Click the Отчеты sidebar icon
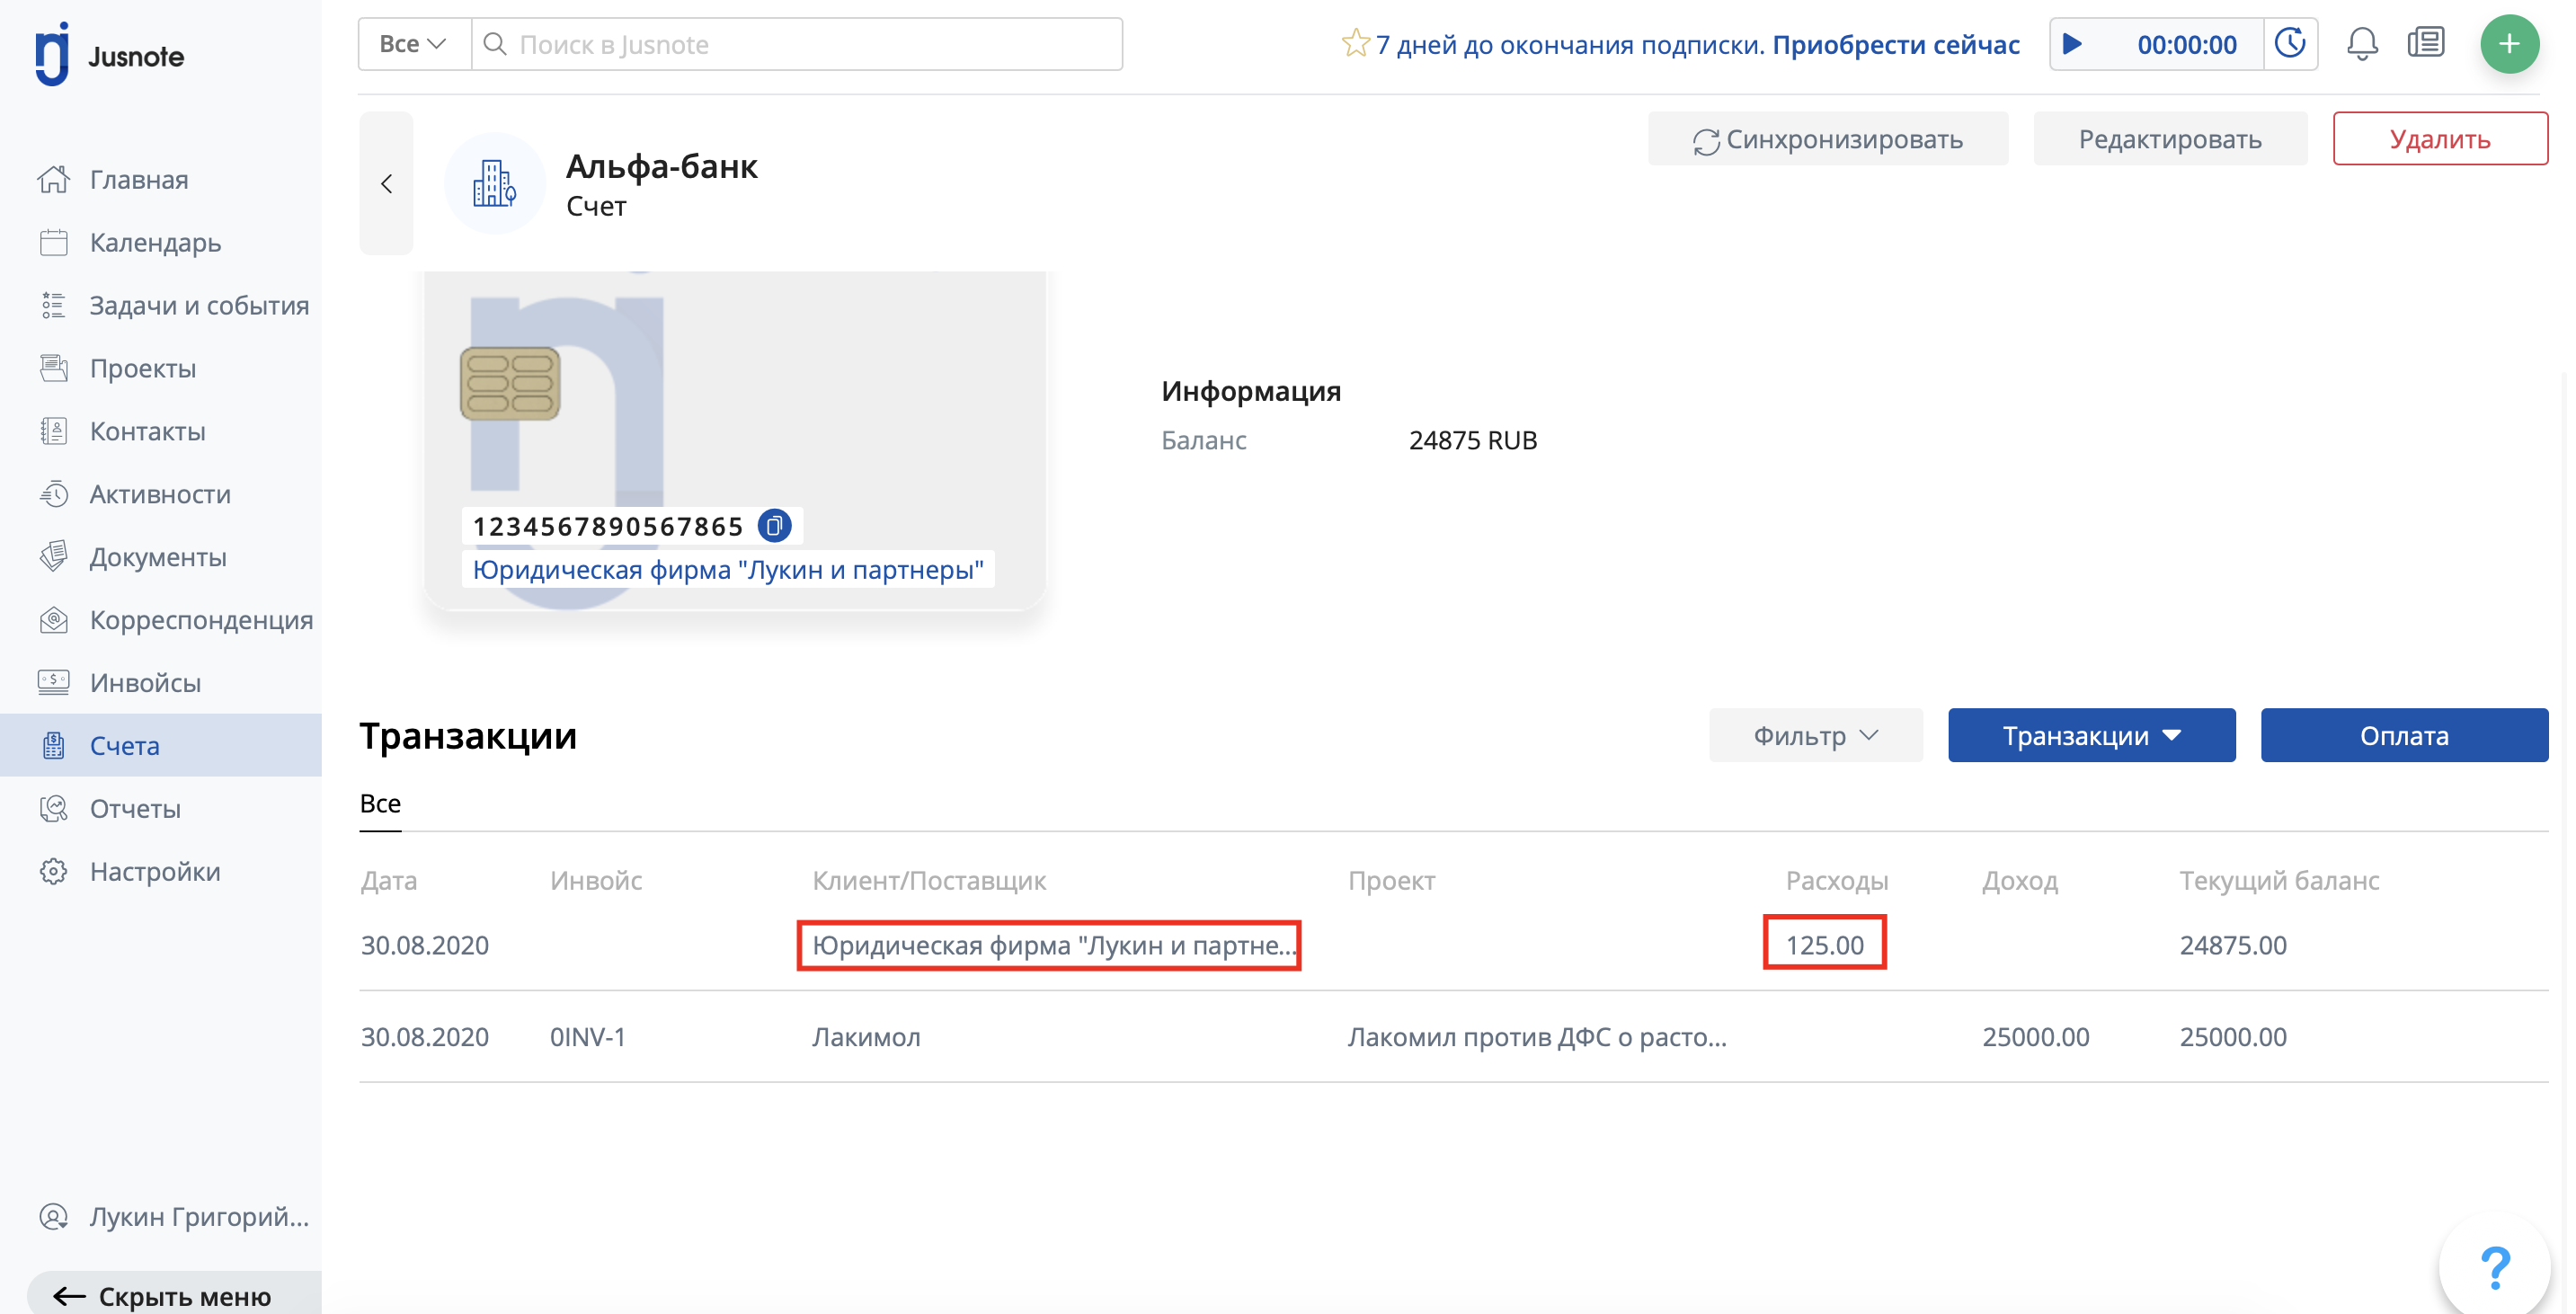The image size is (2576, 1314). (x=54, y=808)
